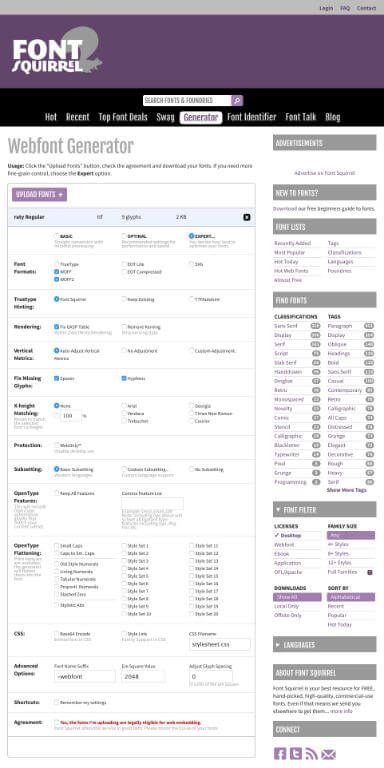Check the legal eligibility agreement checkbox
The width and height of the screenshot is (384, 768).
tap(57, 722)
